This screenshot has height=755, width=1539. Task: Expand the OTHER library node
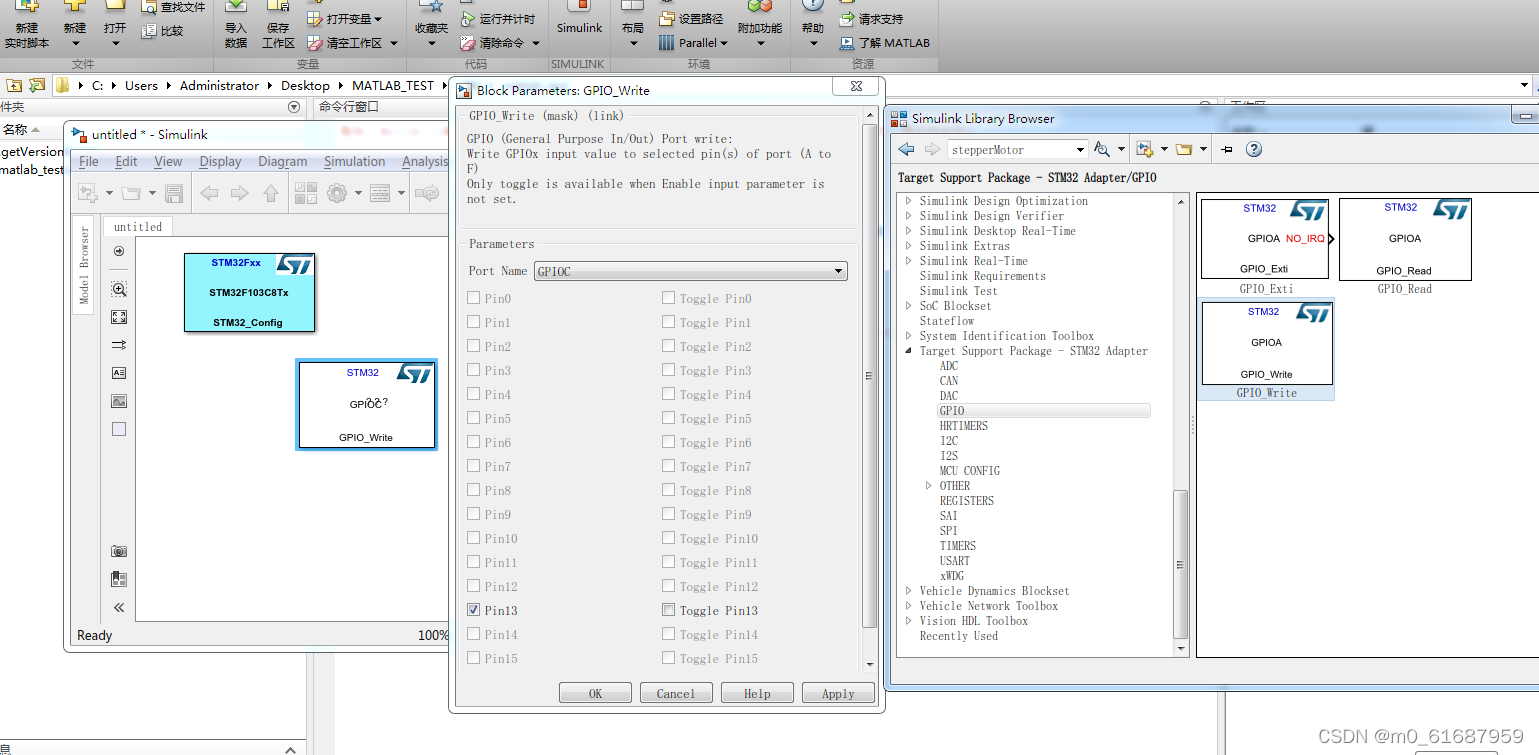929,486
